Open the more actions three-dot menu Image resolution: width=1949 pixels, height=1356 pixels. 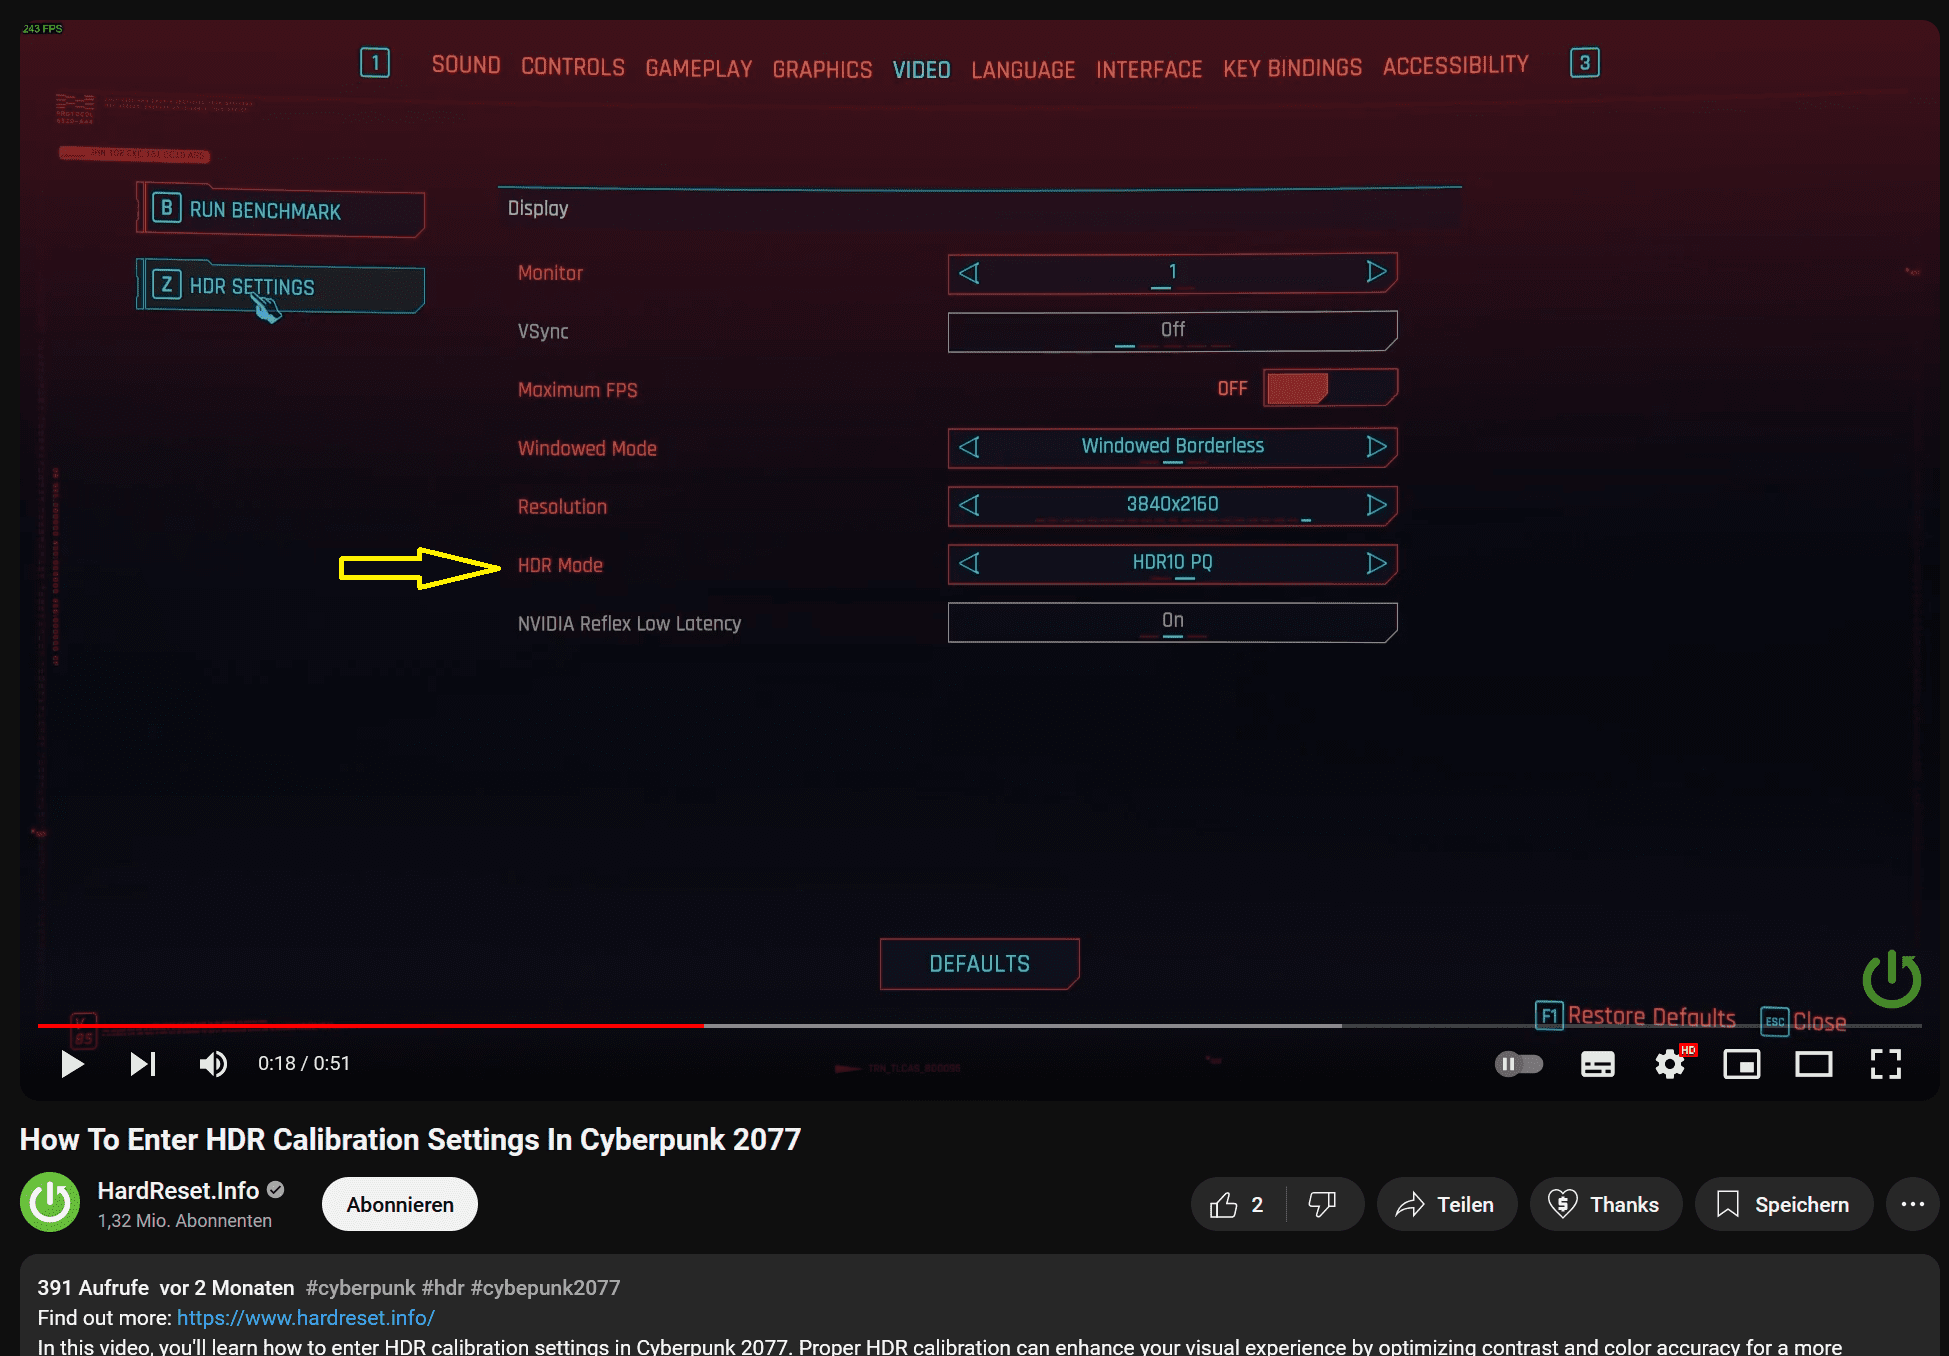point(1912,1205)
